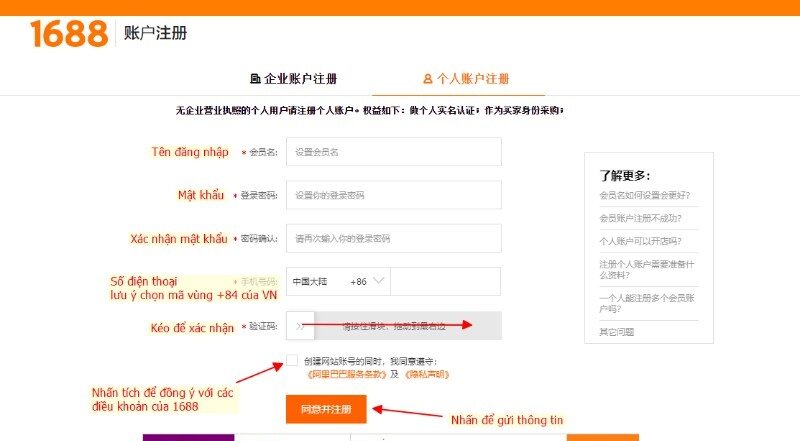Click the phone number input box
Image resolution: width=800 pixels, height=441 pixels.
pos(445,282)
